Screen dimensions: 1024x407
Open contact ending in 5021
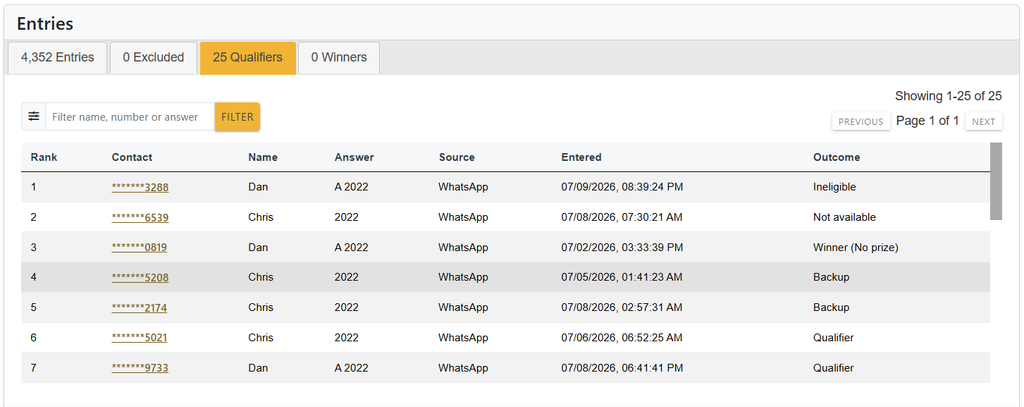[140, 338]
